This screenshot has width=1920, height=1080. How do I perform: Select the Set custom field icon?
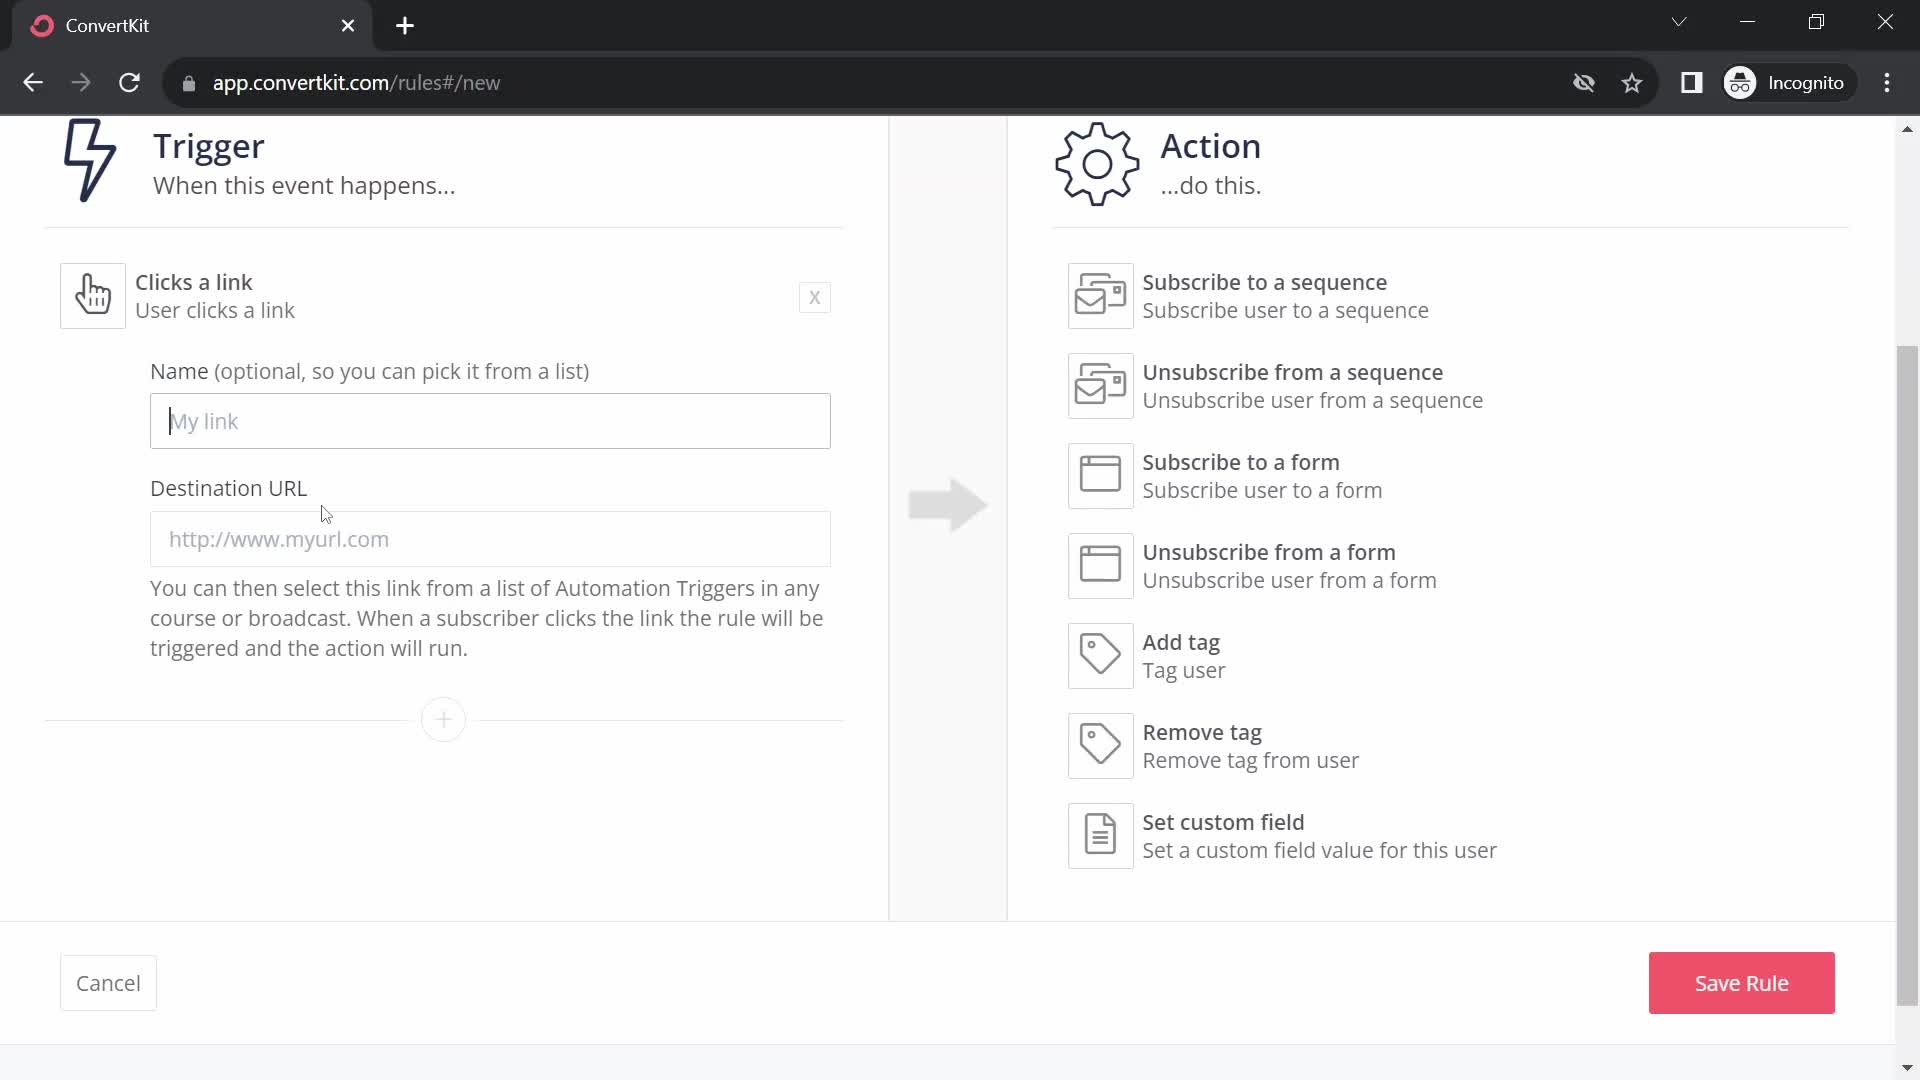point(1102,837)
